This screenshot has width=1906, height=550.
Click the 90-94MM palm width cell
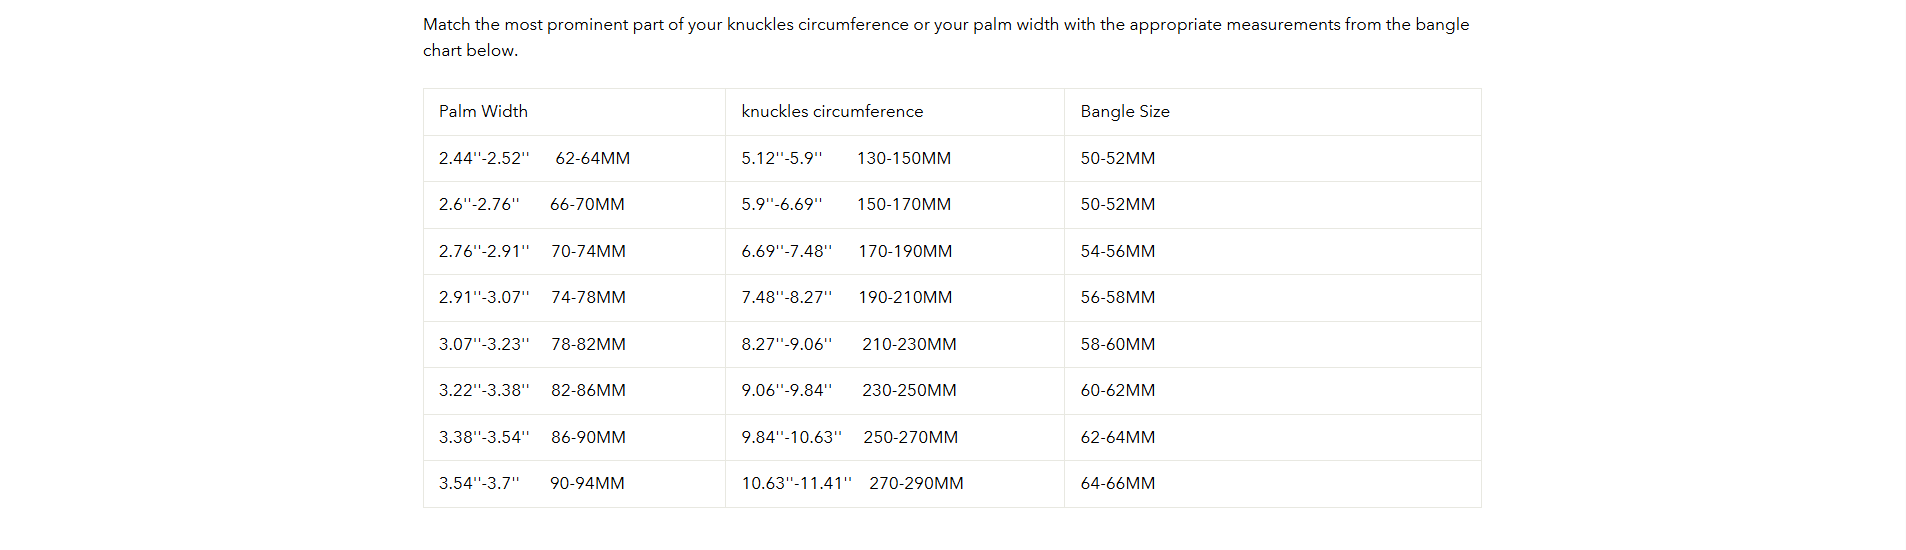point(574,484)
